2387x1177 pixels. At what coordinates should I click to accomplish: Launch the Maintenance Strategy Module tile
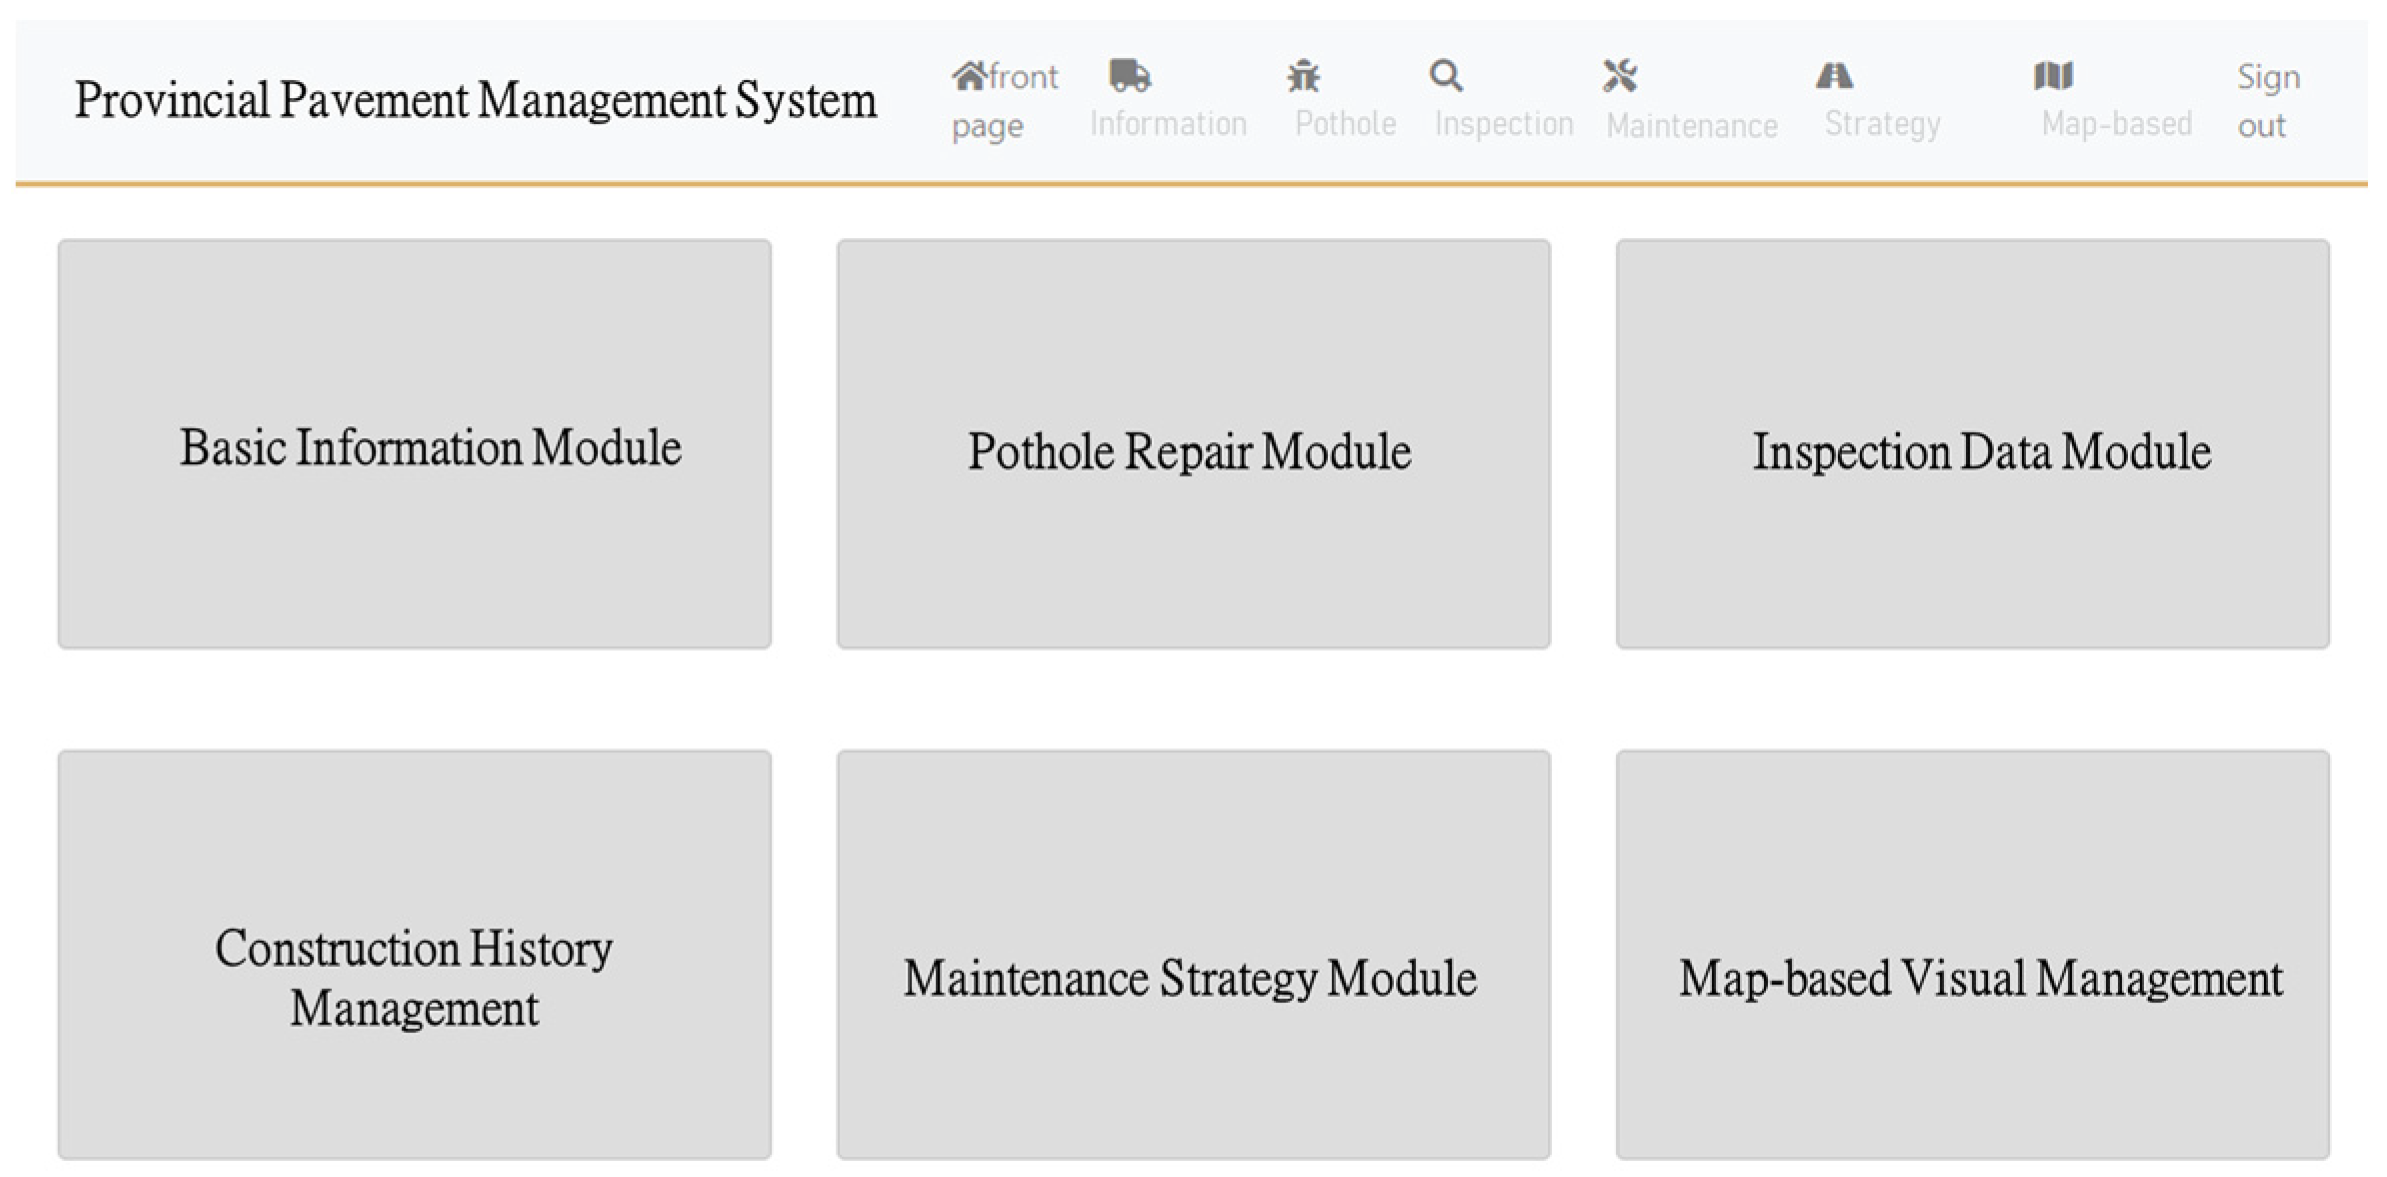click(x=1193, y=955)
